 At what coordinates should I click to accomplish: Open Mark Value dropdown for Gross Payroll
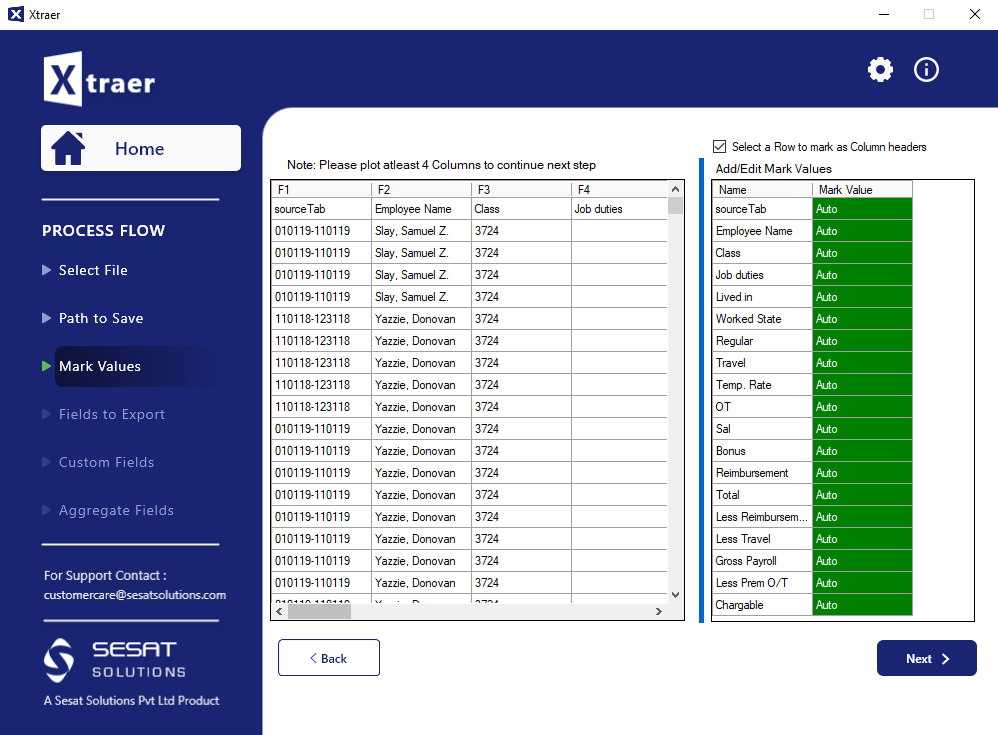pyautogui.click(x=862, y=561)
